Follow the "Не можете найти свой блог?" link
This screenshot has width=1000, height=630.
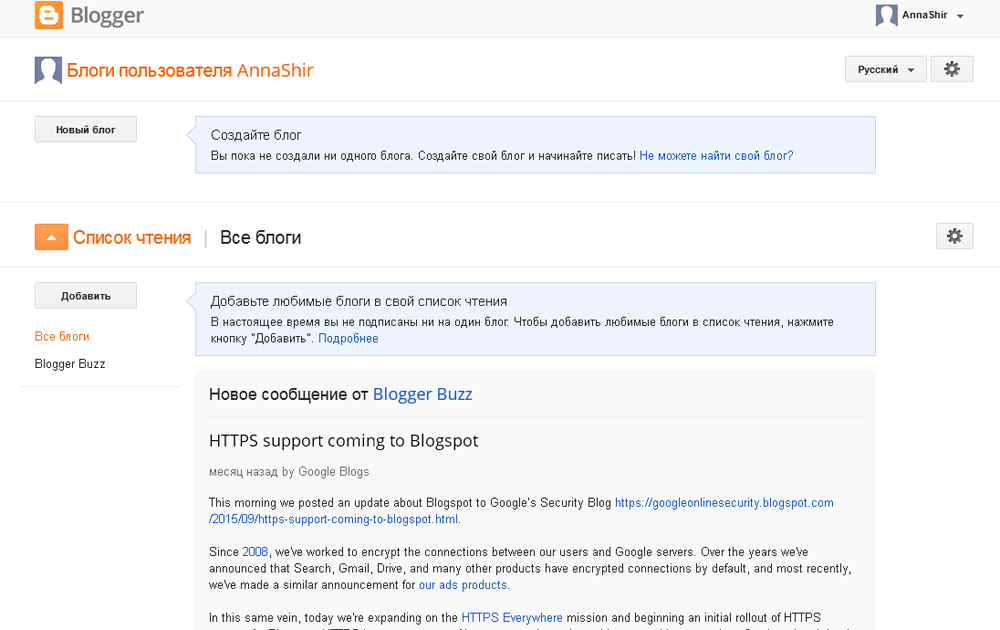pos(716,156)
